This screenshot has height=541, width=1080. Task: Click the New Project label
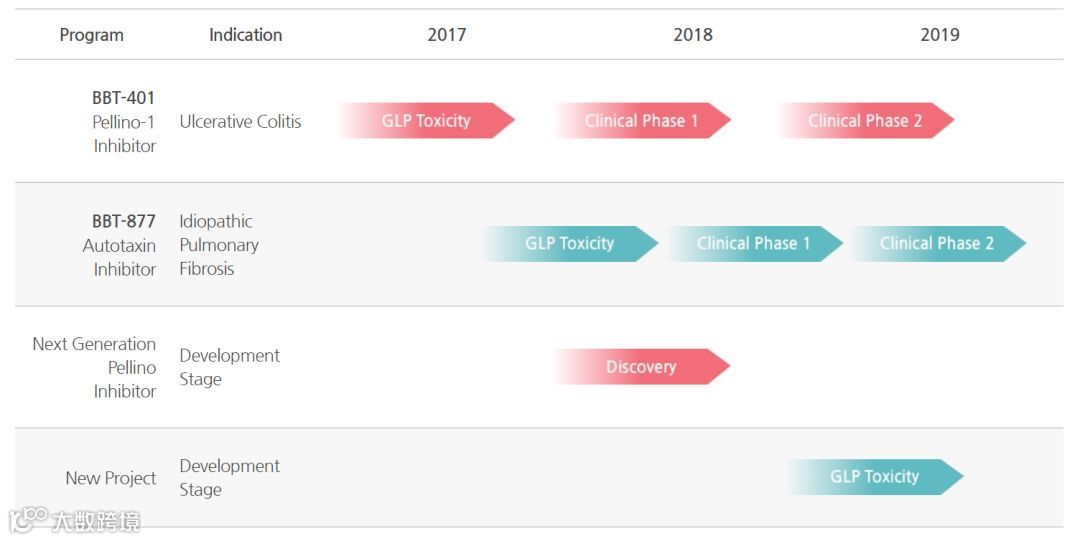click(111, 478)
